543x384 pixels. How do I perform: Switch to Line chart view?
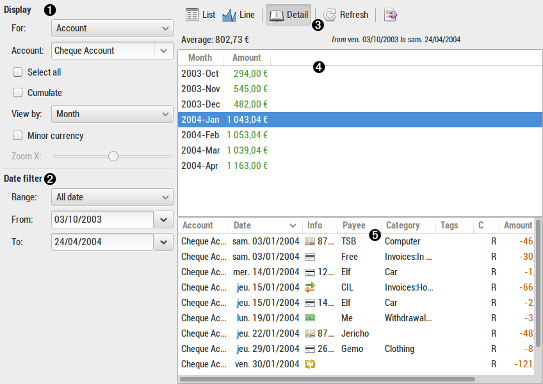(x=238, y=15)
